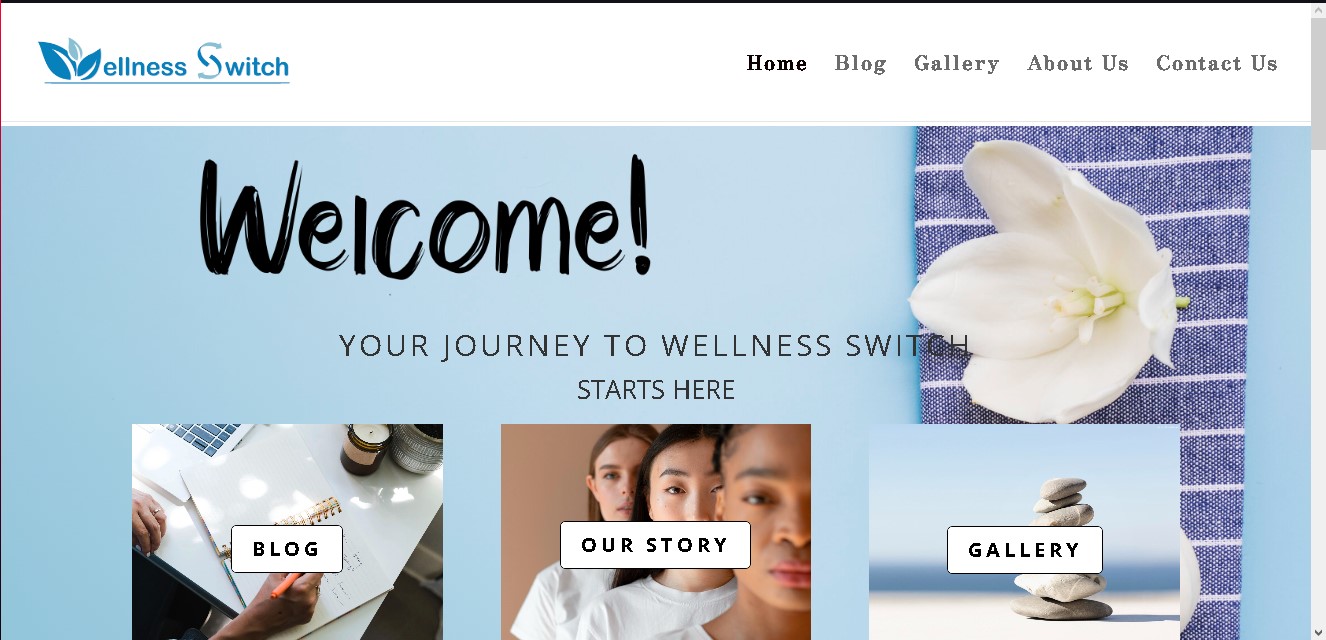Select the three women portrait thumbnail
The height and width of the screenshot is (640, 1326).
pyautogui.click(x=656, y=532)
